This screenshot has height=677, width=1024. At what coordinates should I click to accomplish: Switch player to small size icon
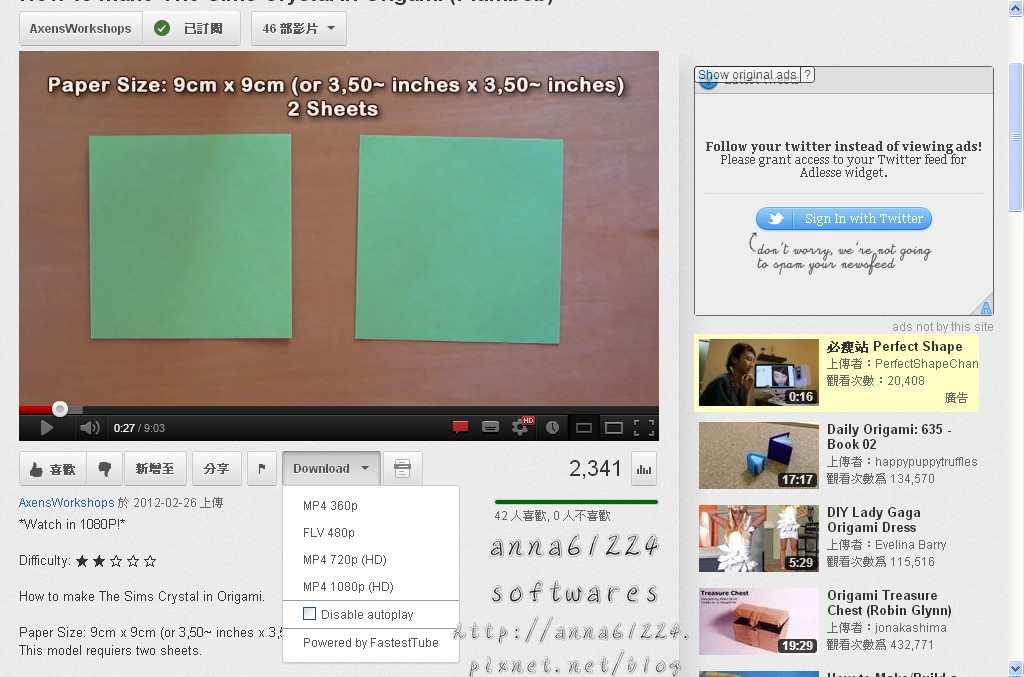click(x=584, y=428)
